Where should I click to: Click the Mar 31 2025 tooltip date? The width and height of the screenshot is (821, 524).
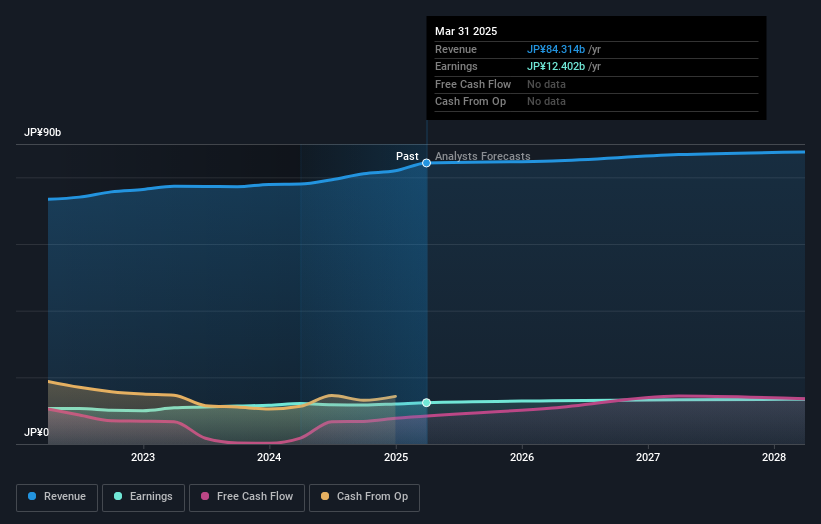[466, 31]
